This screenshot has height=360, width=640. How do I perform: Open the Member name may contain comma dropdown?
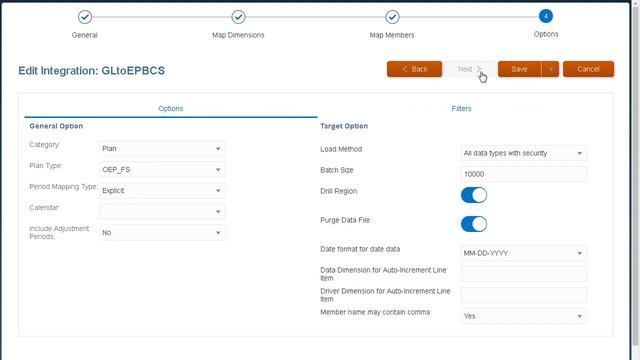[524, 316]
